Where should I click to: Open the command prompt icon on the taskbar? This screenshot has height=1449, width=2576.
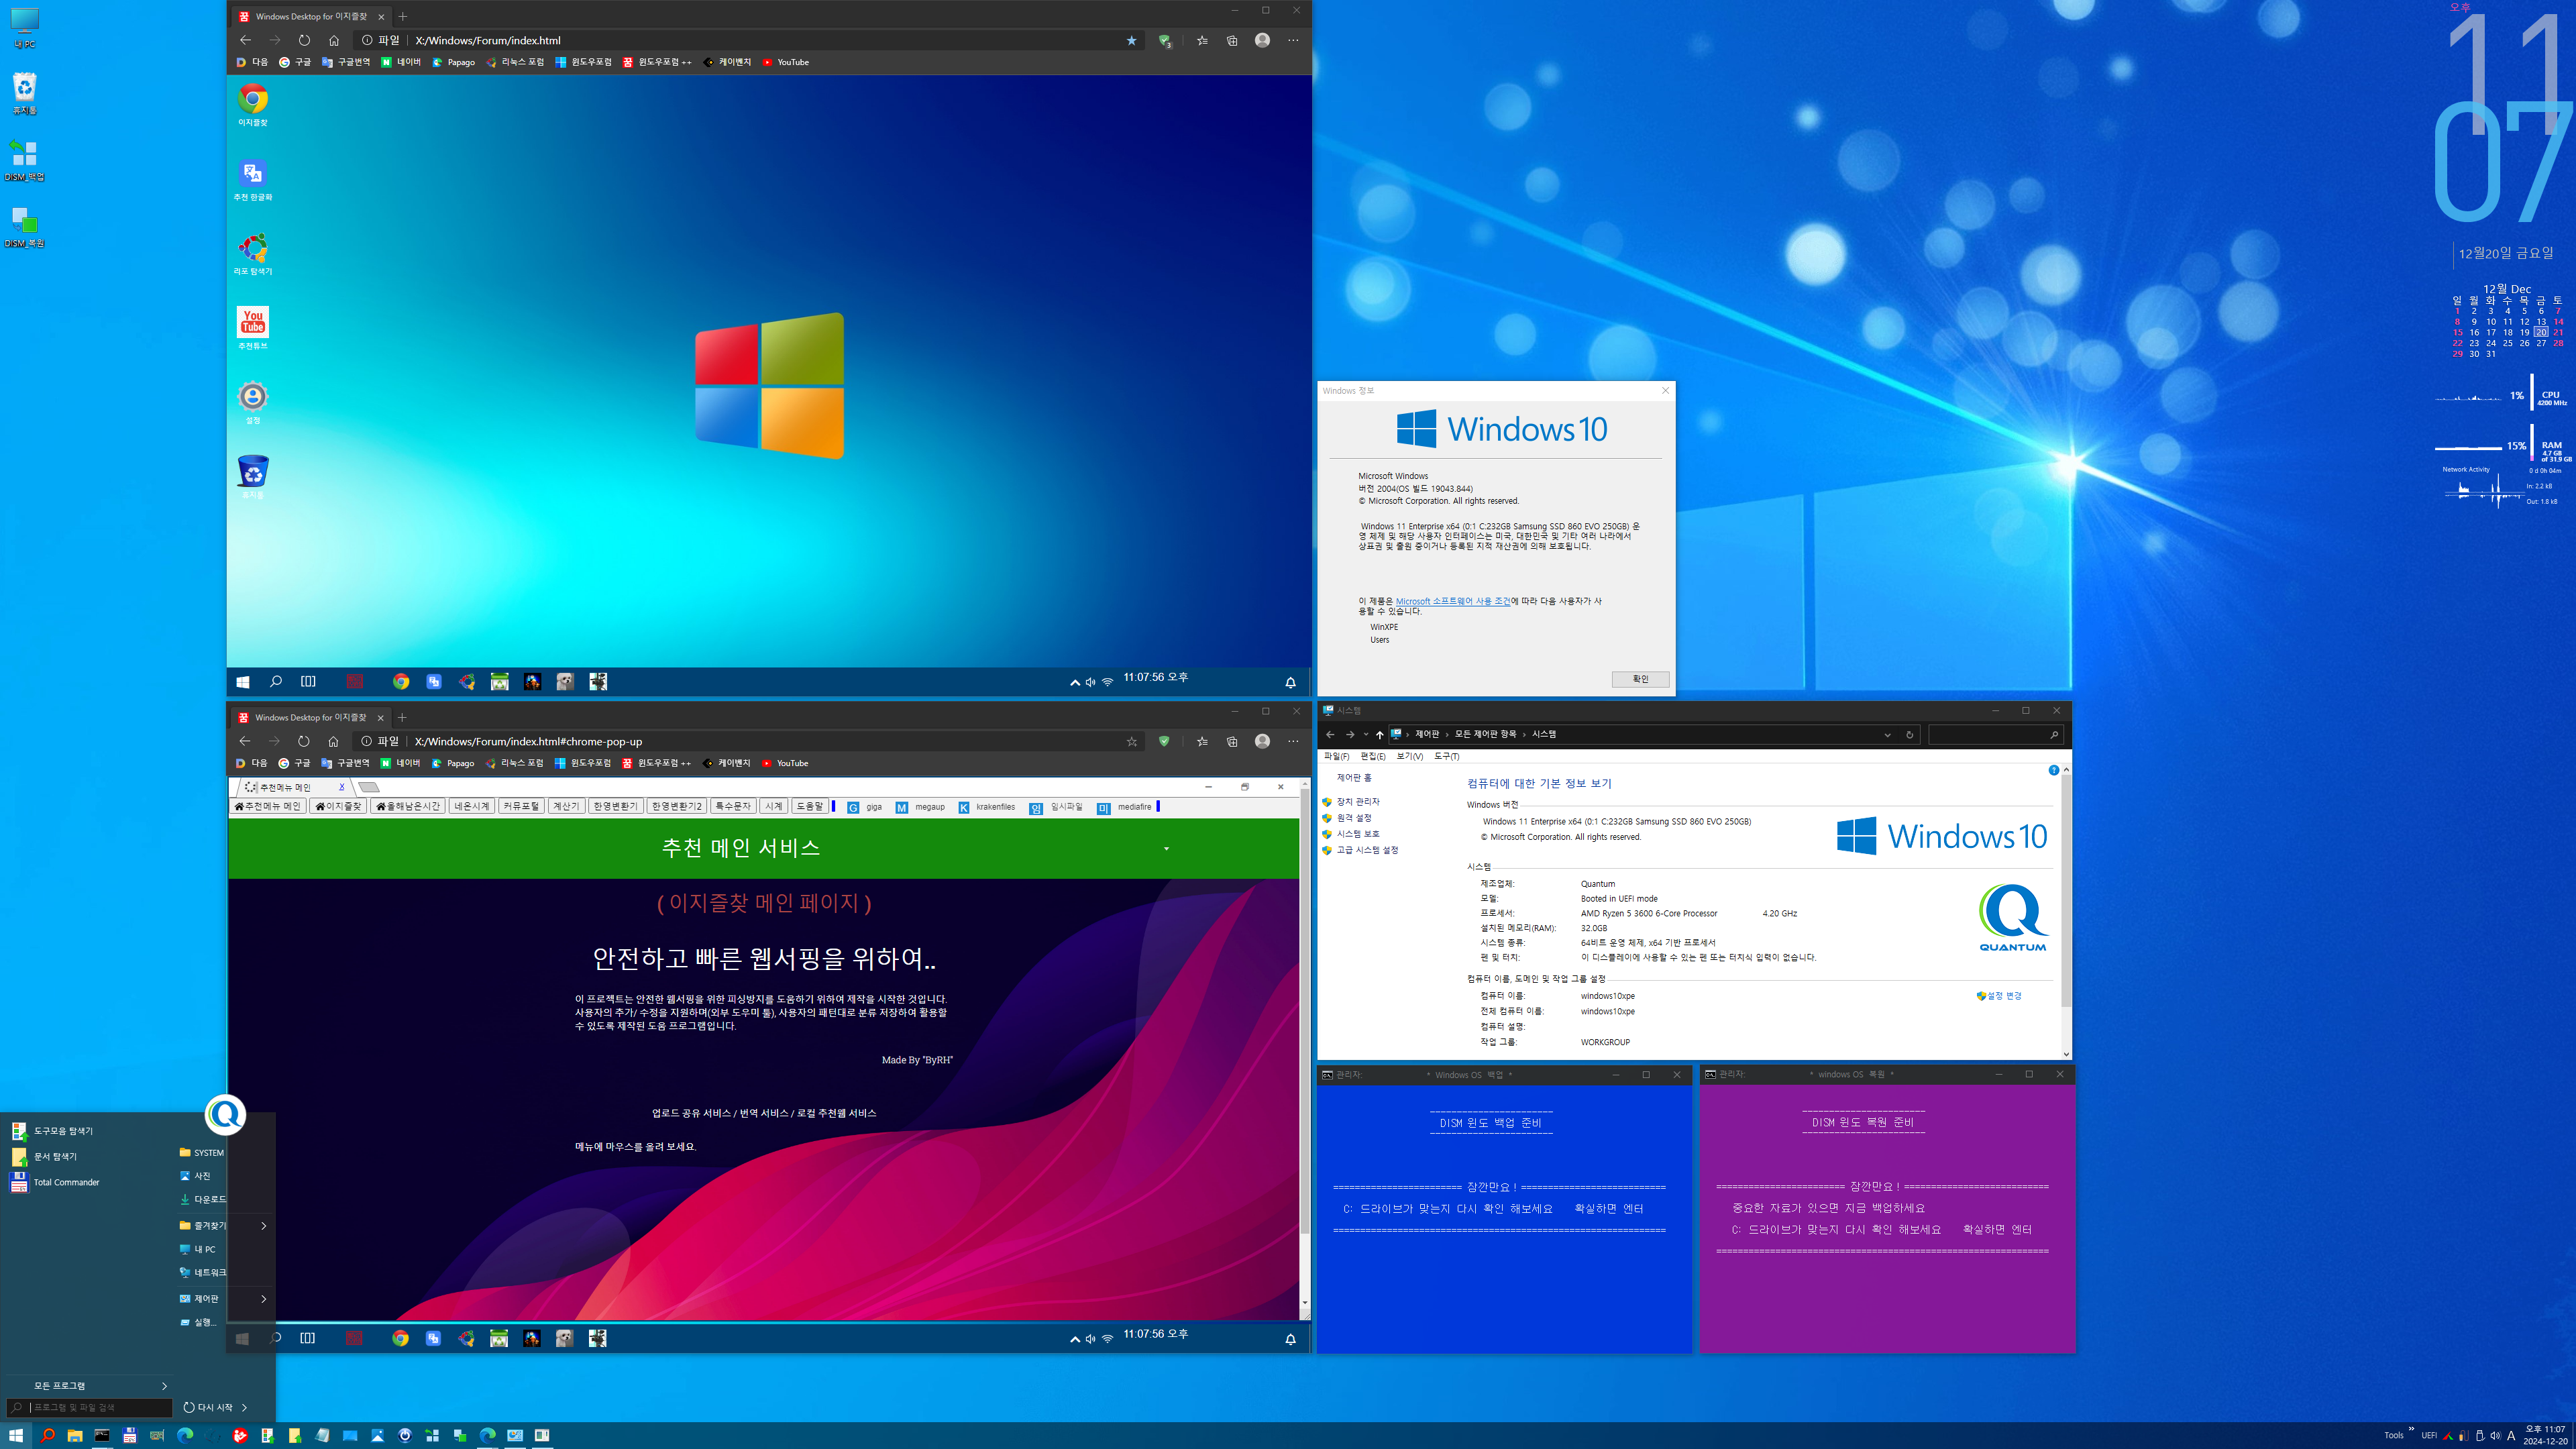(x=102, y=1435)
